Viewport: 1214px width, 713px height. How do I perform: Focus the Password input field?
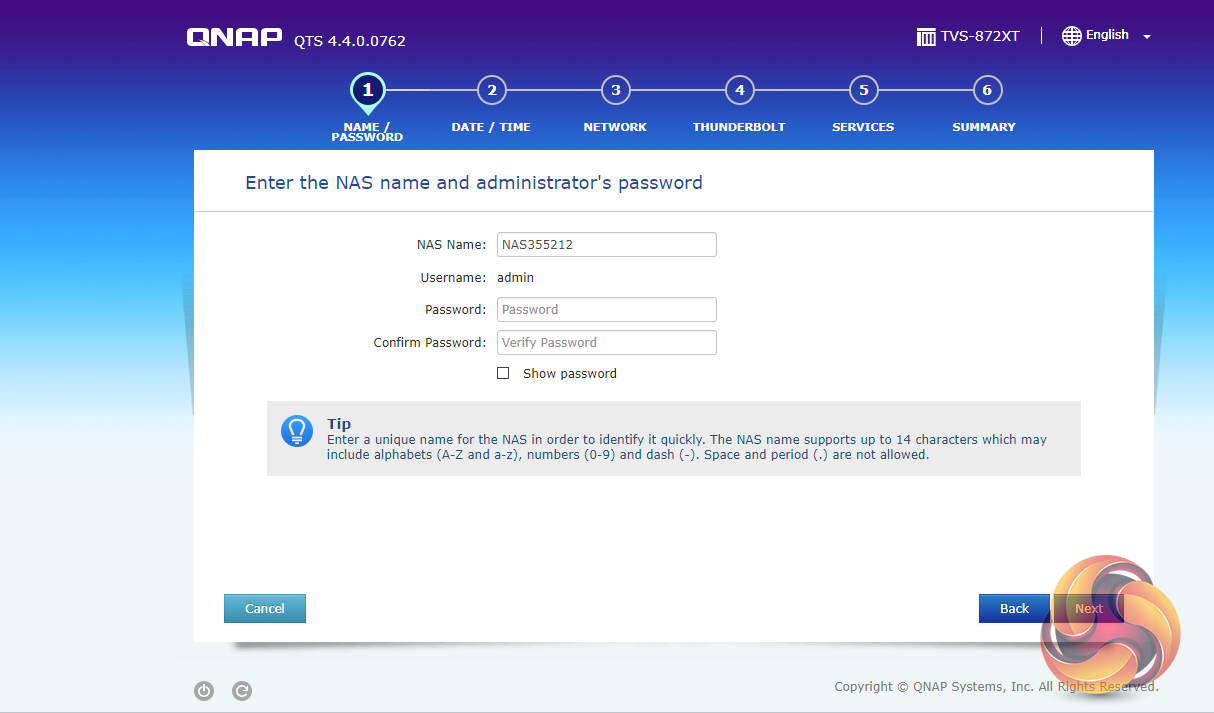[607, 309]
